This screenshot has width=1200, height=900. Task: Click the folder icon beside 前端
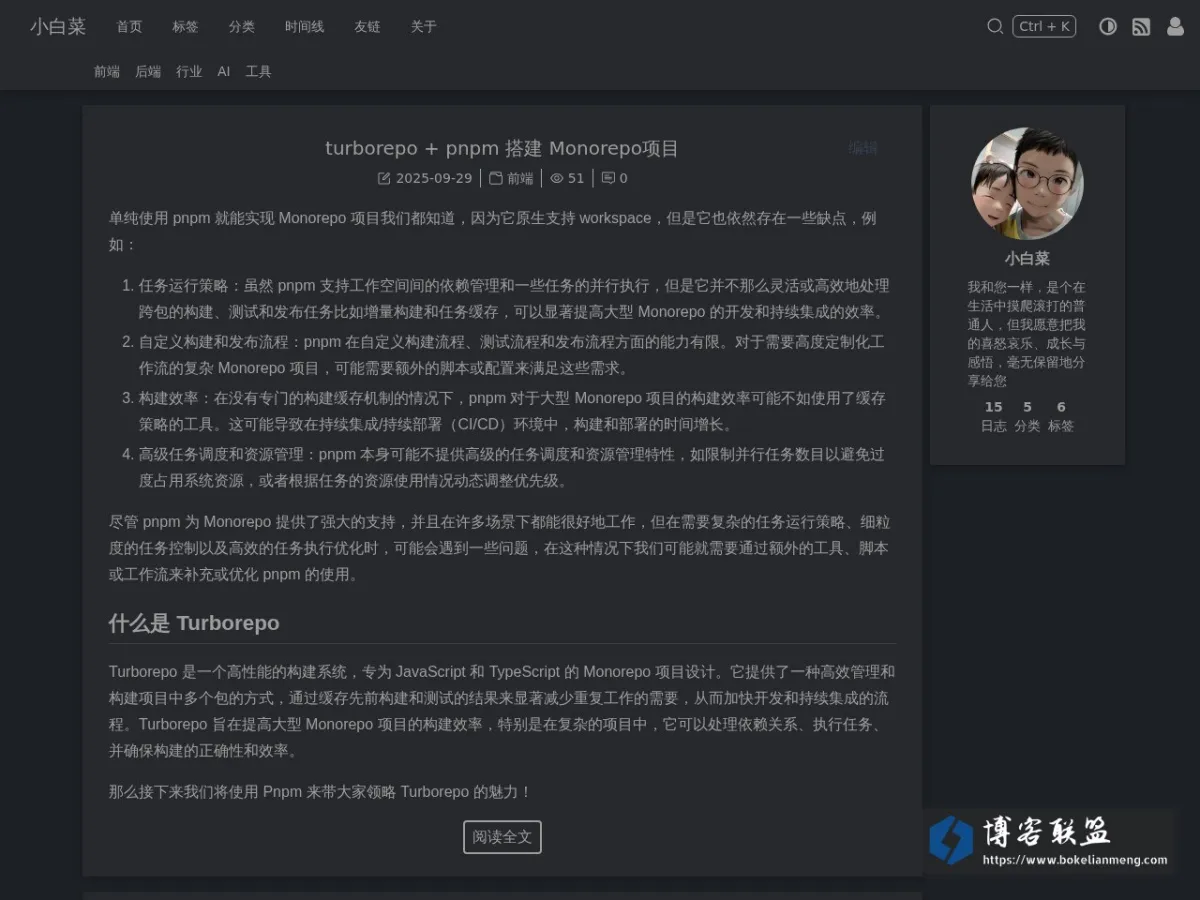[x=495, y=178]
